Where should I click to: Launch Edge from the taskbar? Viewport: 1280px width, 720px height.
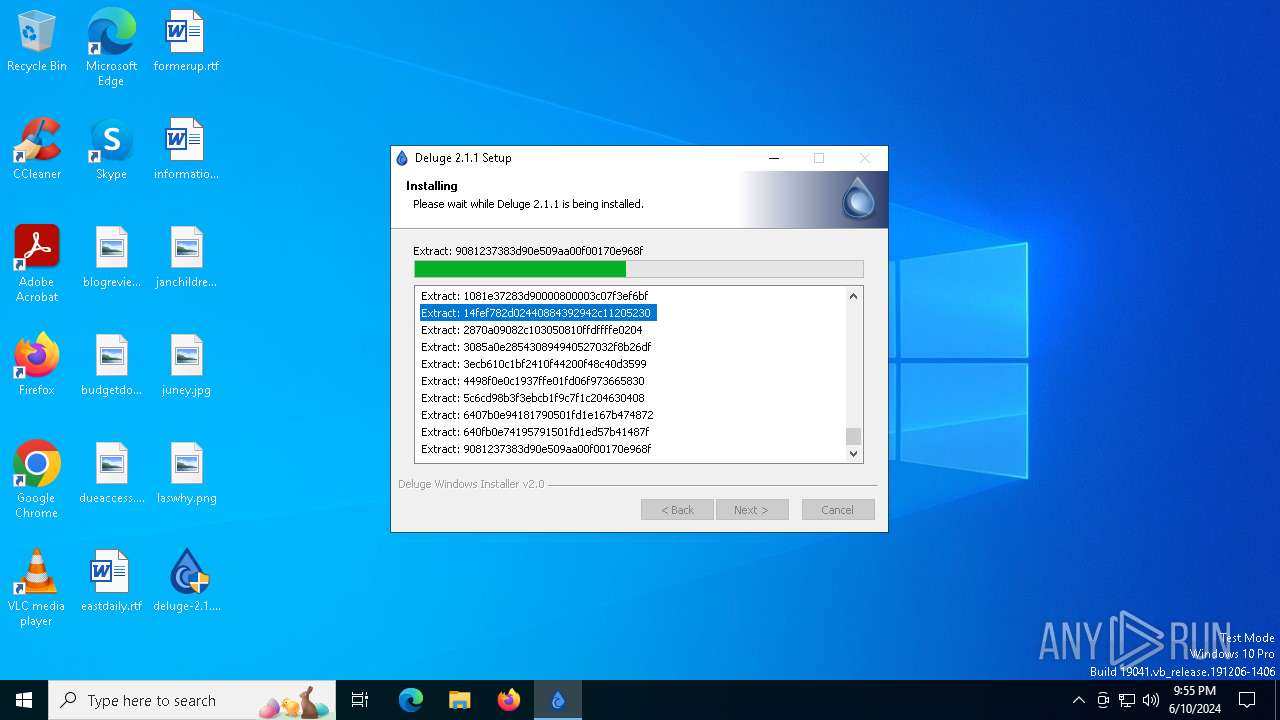411,700
